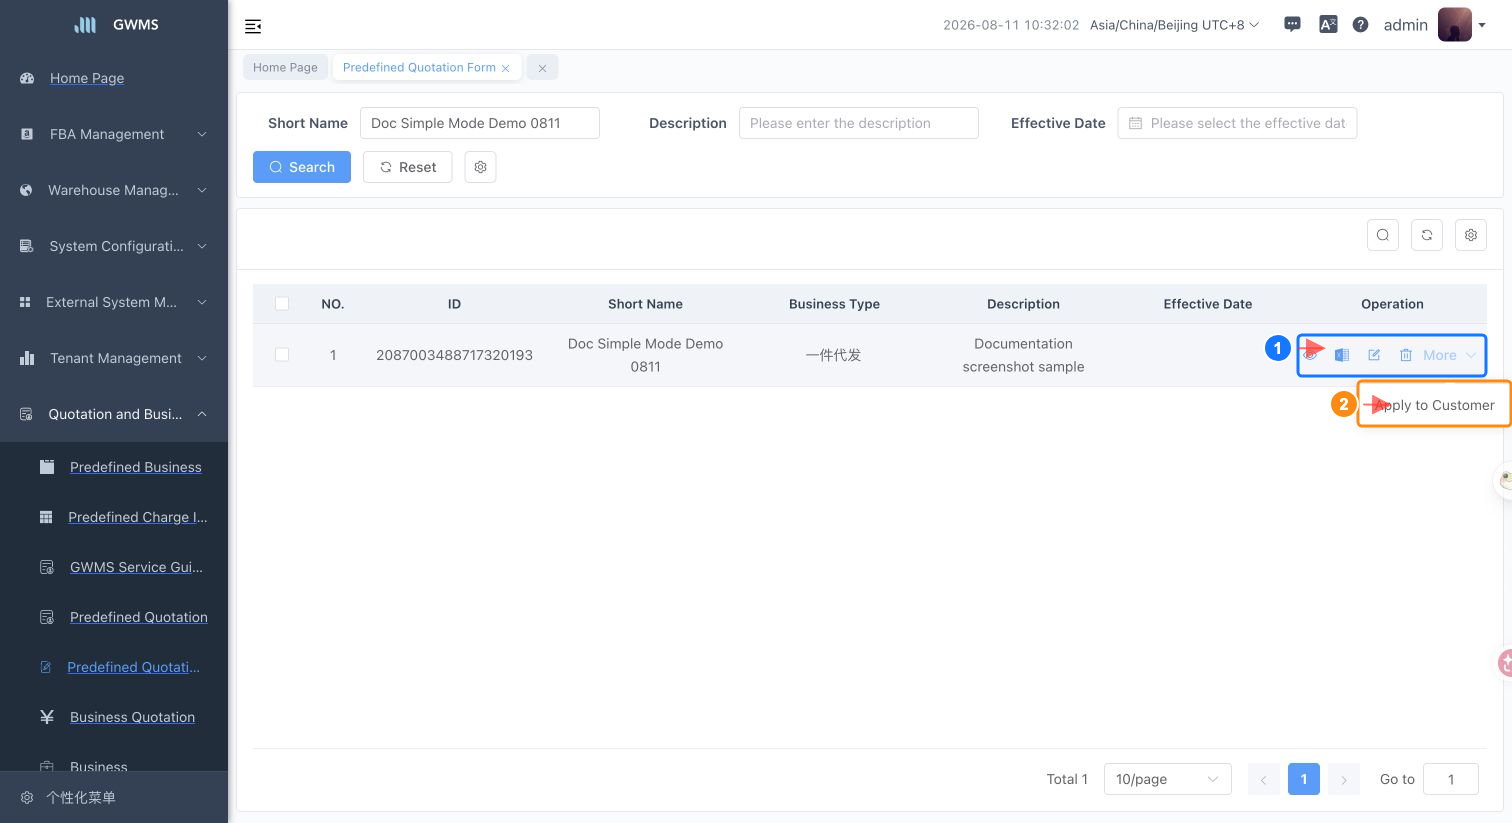Choose Apply to Customer menu item

pos(1434,405)
